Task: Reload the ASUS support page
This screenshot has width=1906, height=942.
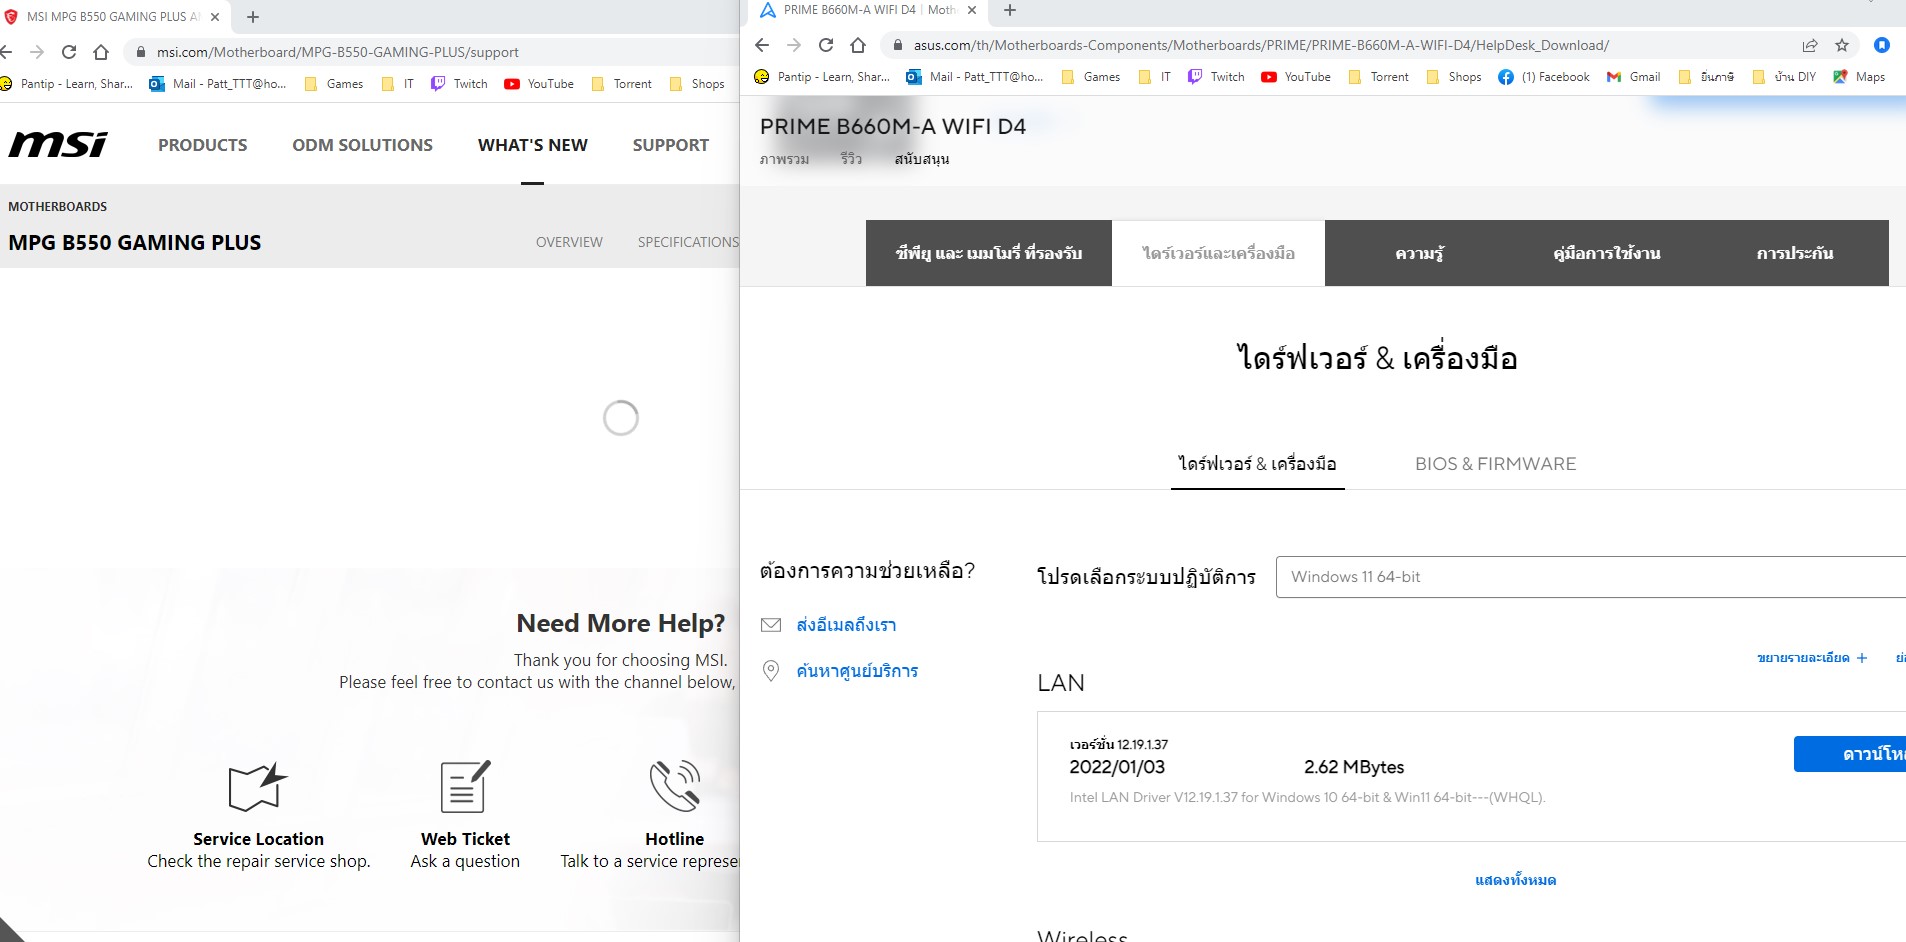Action: point(826,45)
